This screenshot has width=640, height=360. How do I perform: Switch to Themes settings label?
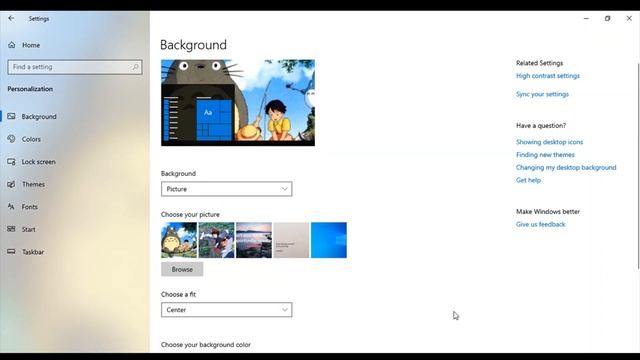(33, 184)
